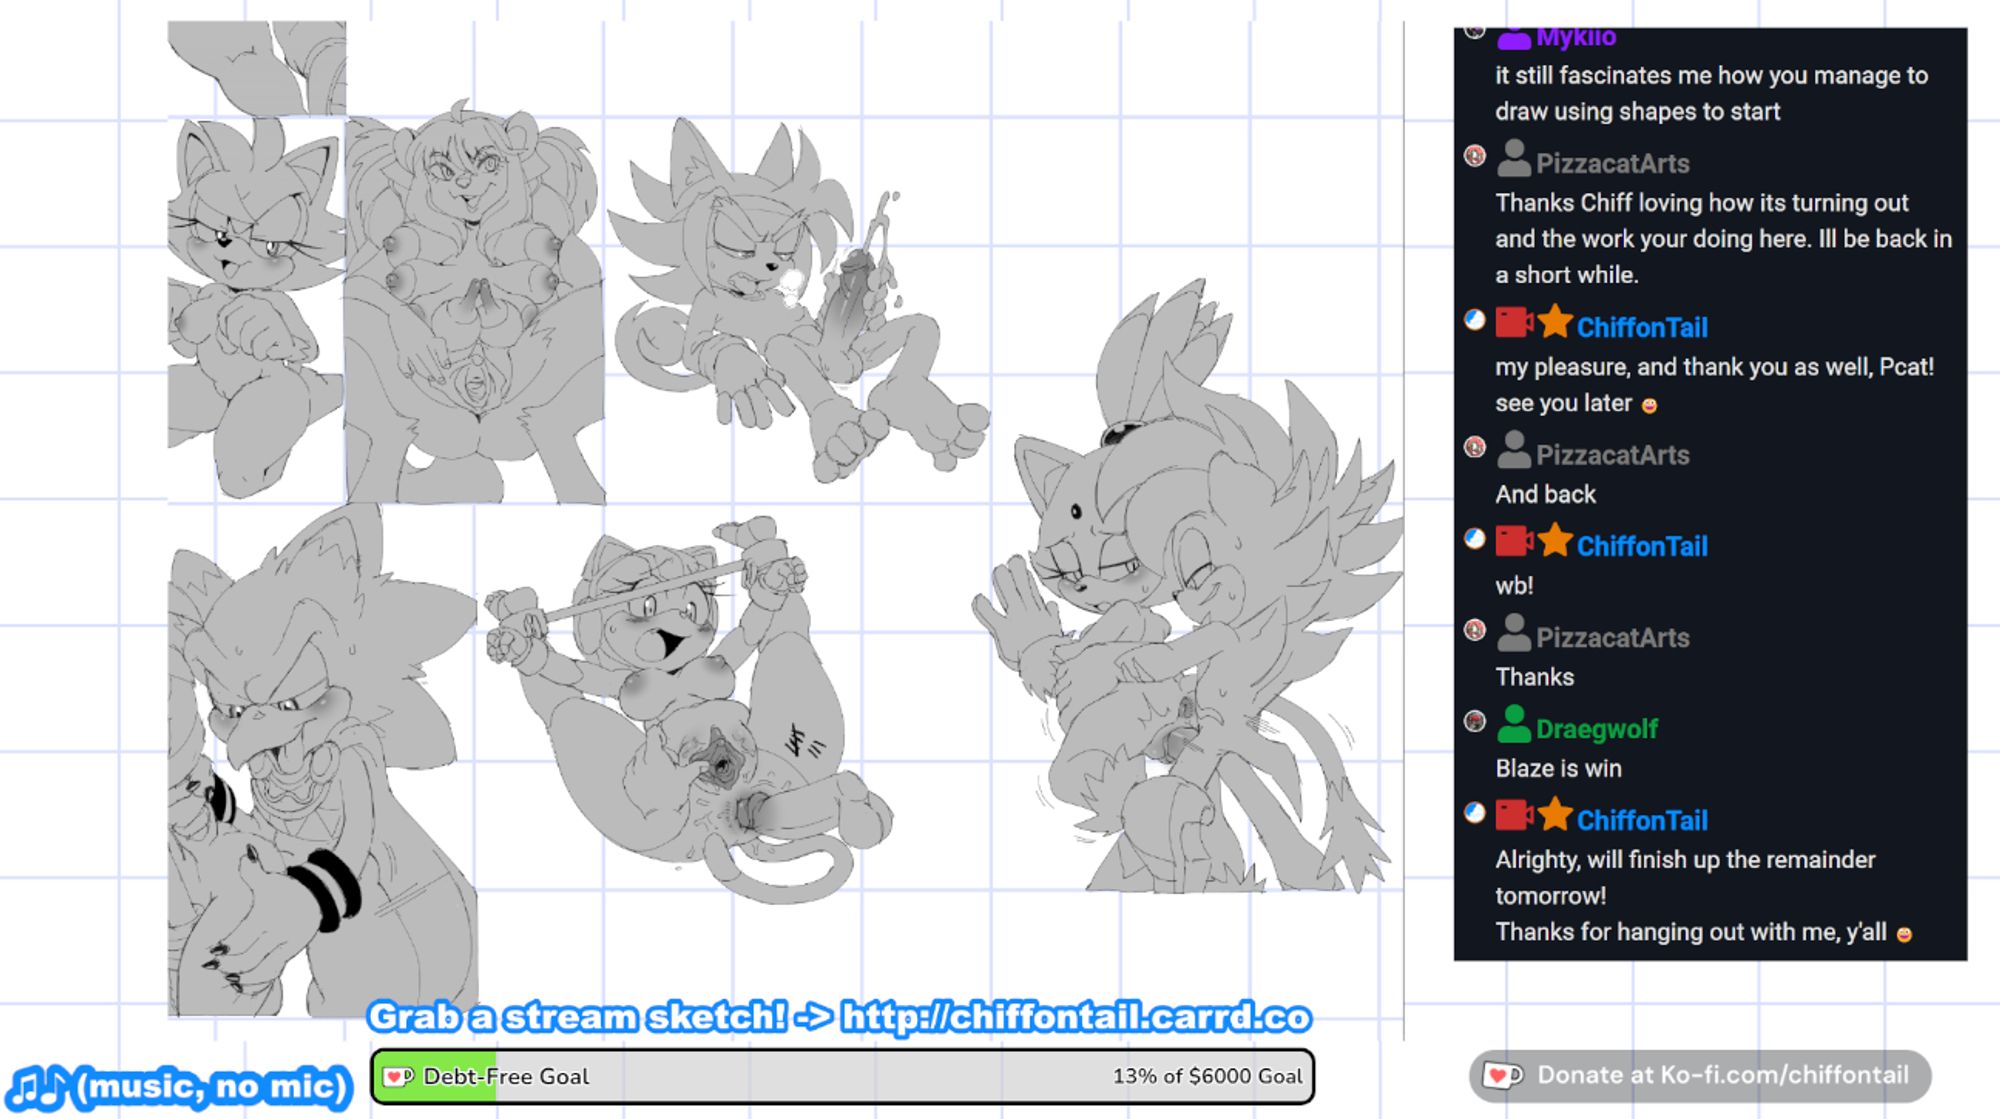Click the green user icon beside Draegwolf

click(1514, 724)
